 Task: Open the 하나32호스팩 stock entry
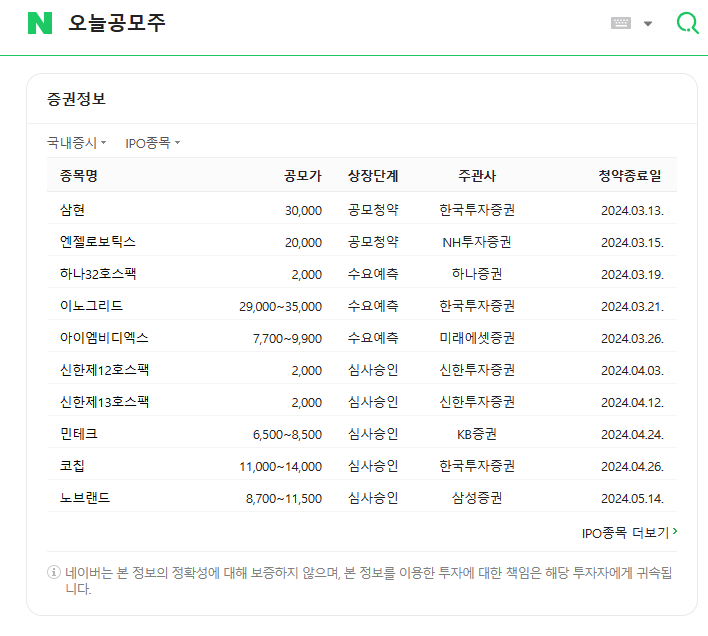click(98, 274)
